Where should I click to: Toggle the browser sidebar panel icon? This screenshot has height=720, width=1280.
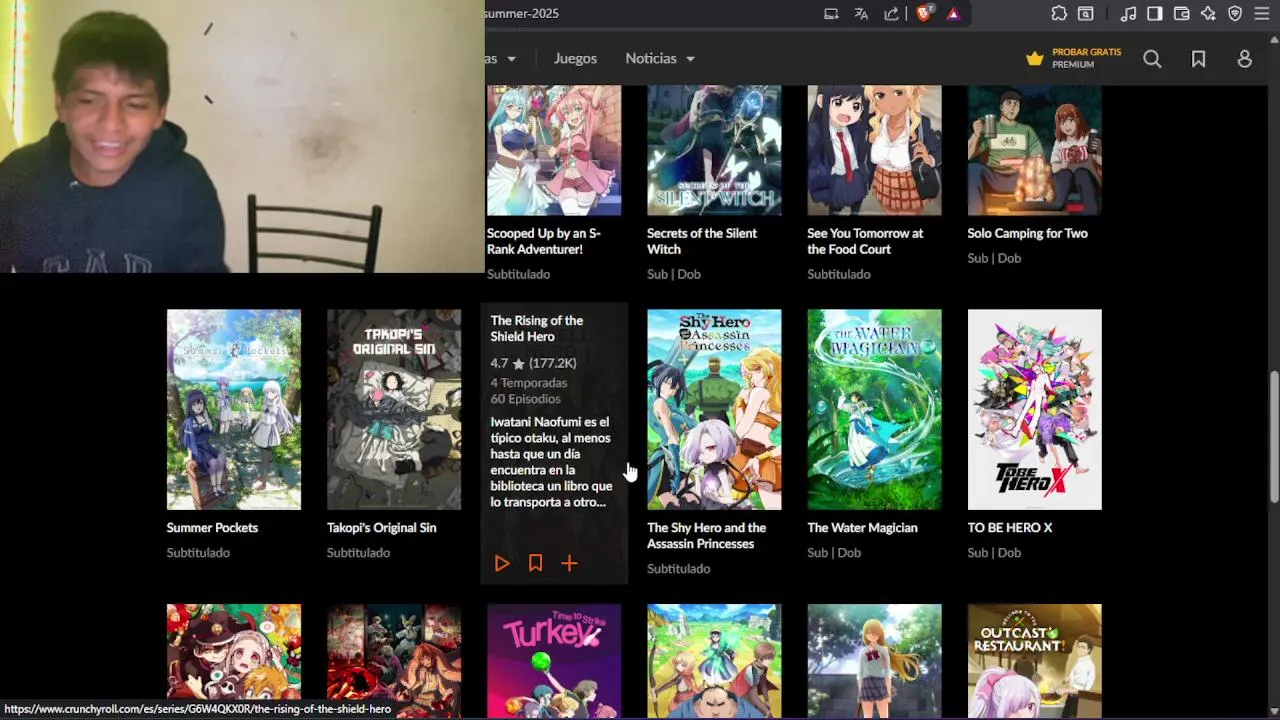point(1154,14)
